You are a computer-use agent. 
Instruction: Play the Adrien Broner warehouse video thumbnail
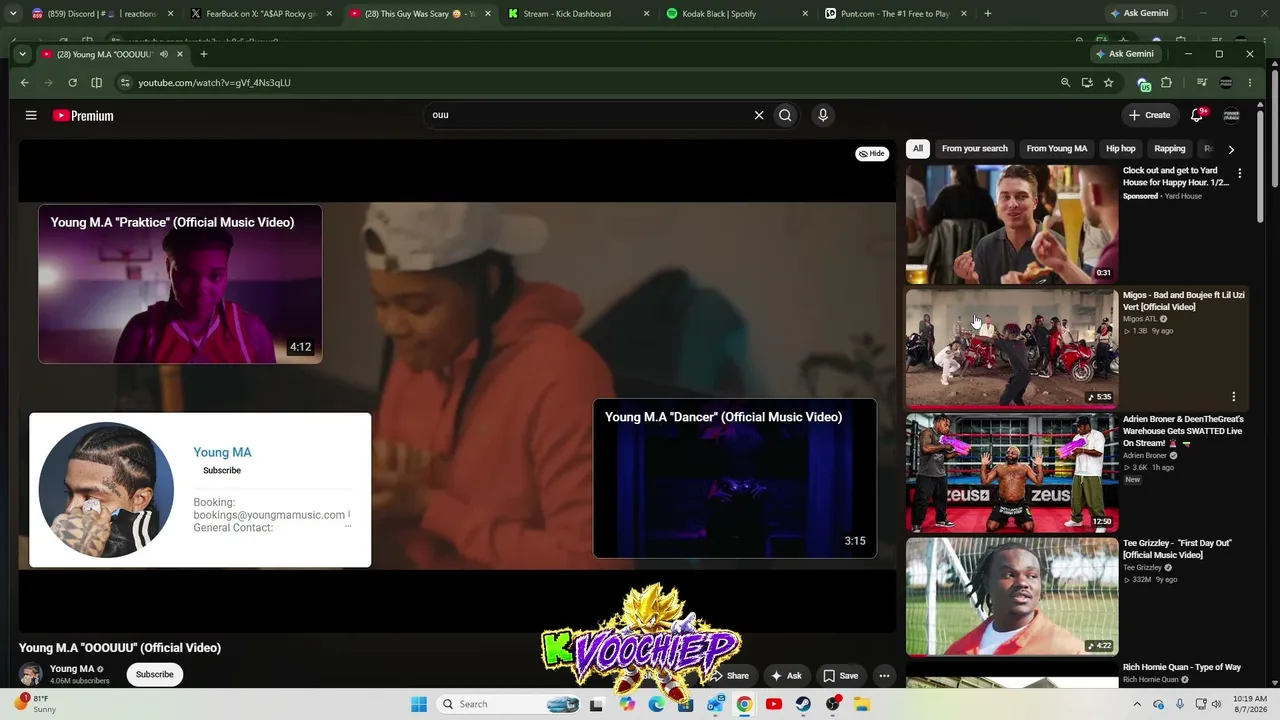[1012, 472]
